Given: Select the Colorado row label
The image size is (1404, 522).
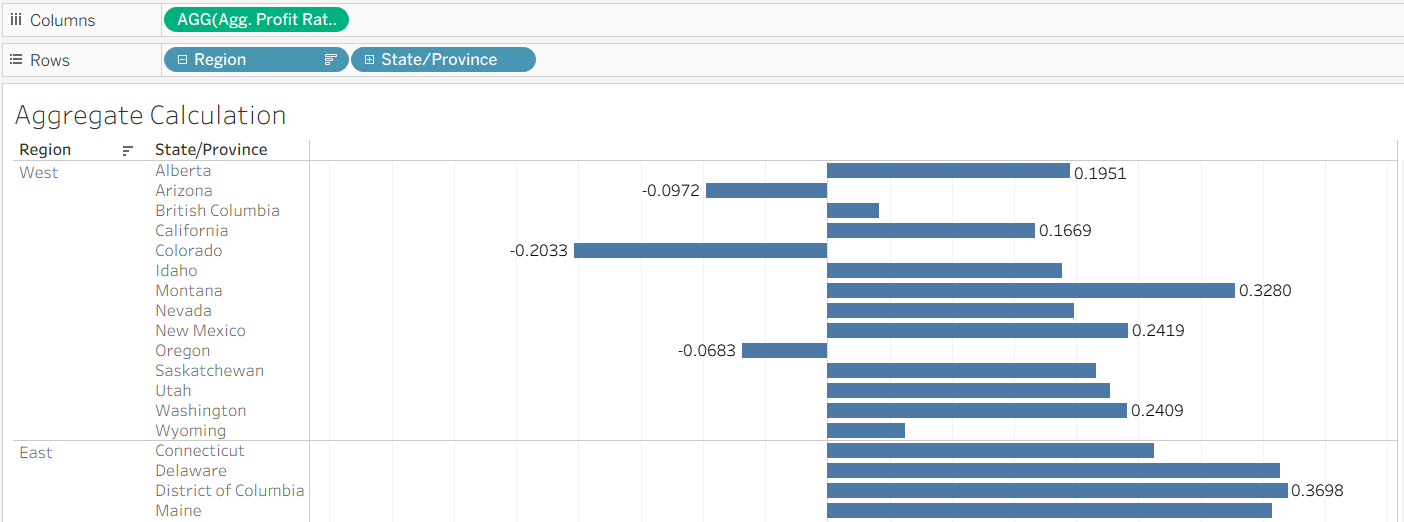Looking at the screenshot, I should (189, 250).
